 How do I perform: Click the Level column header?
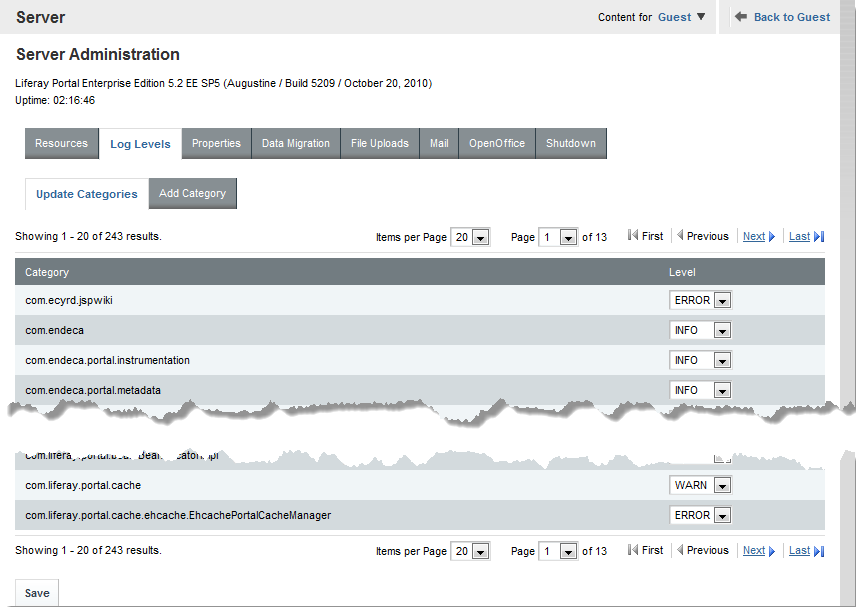pyautogui.click(x=682, y=272)
